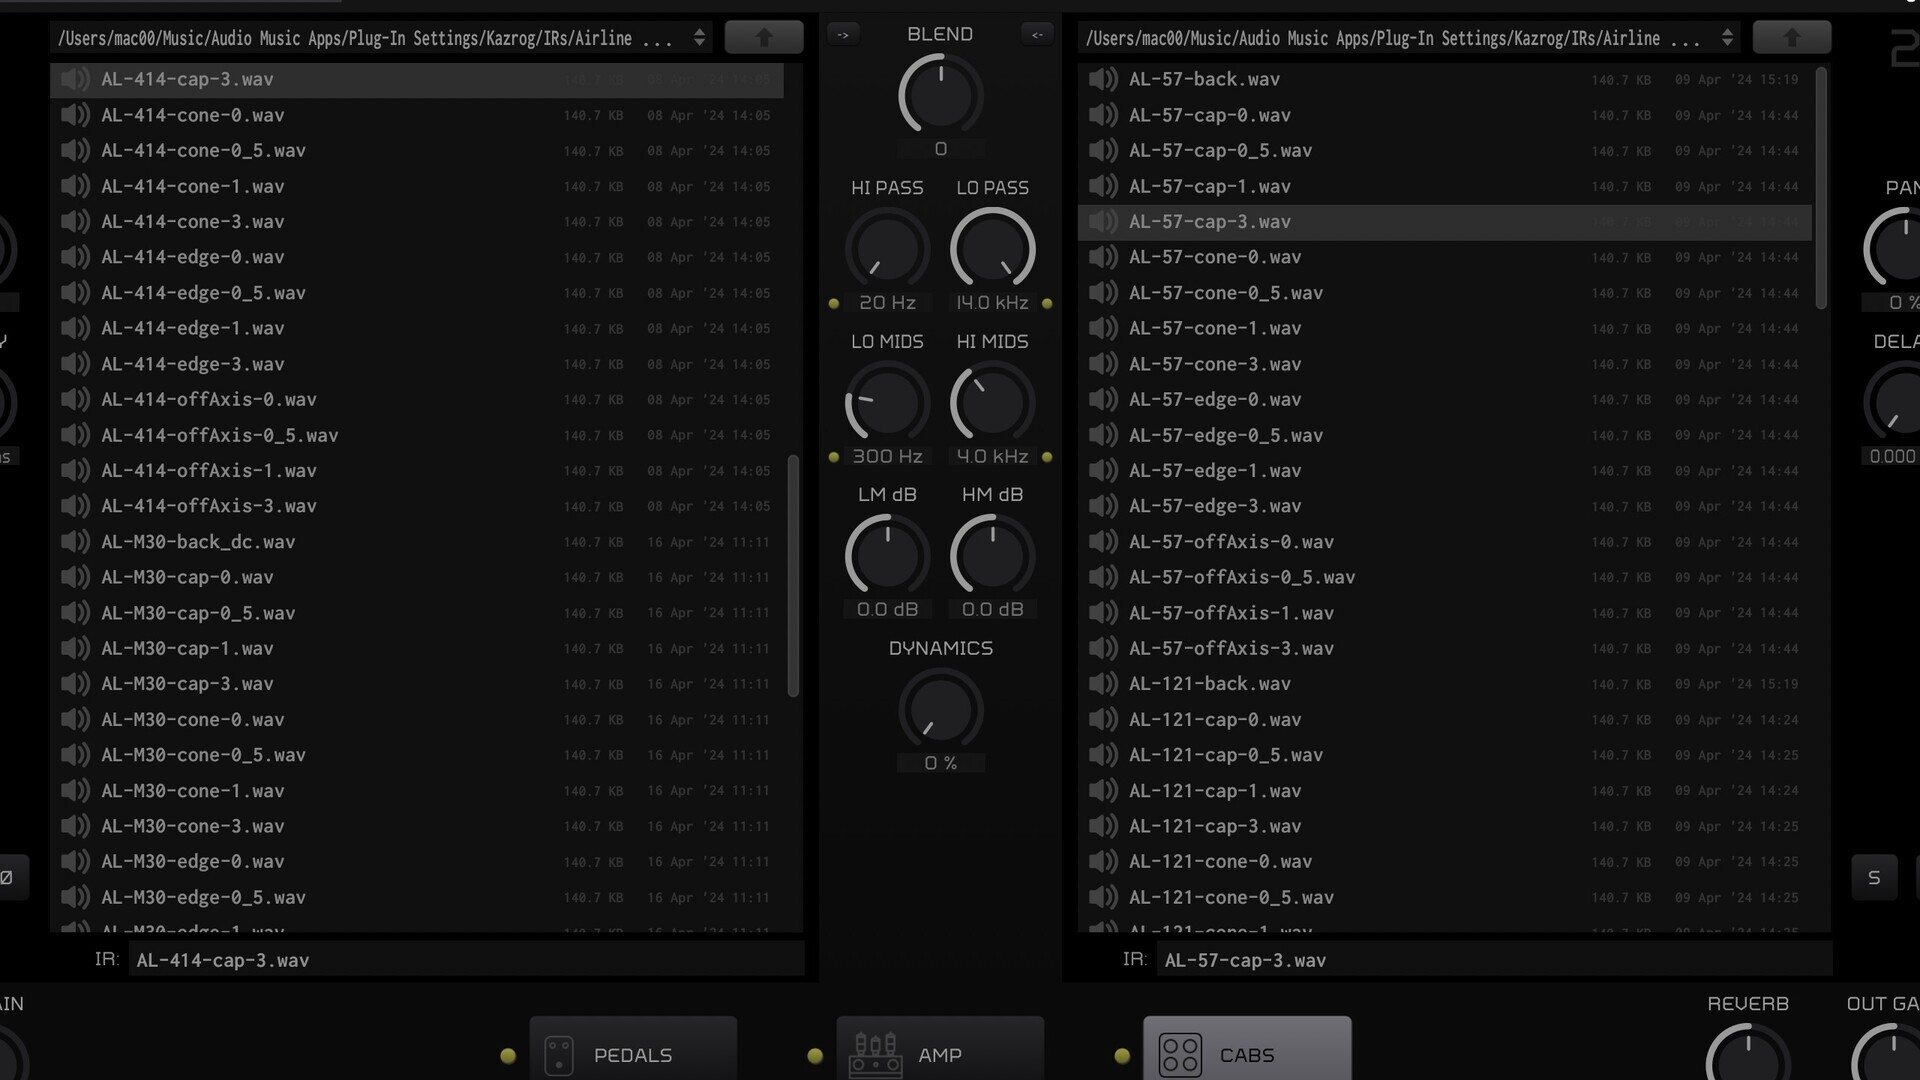The width and height of the screenshot is (1920, 1080).
Task: Audition AL-57-back.wav with its speaker icon
Action: tap(1103, 79)
